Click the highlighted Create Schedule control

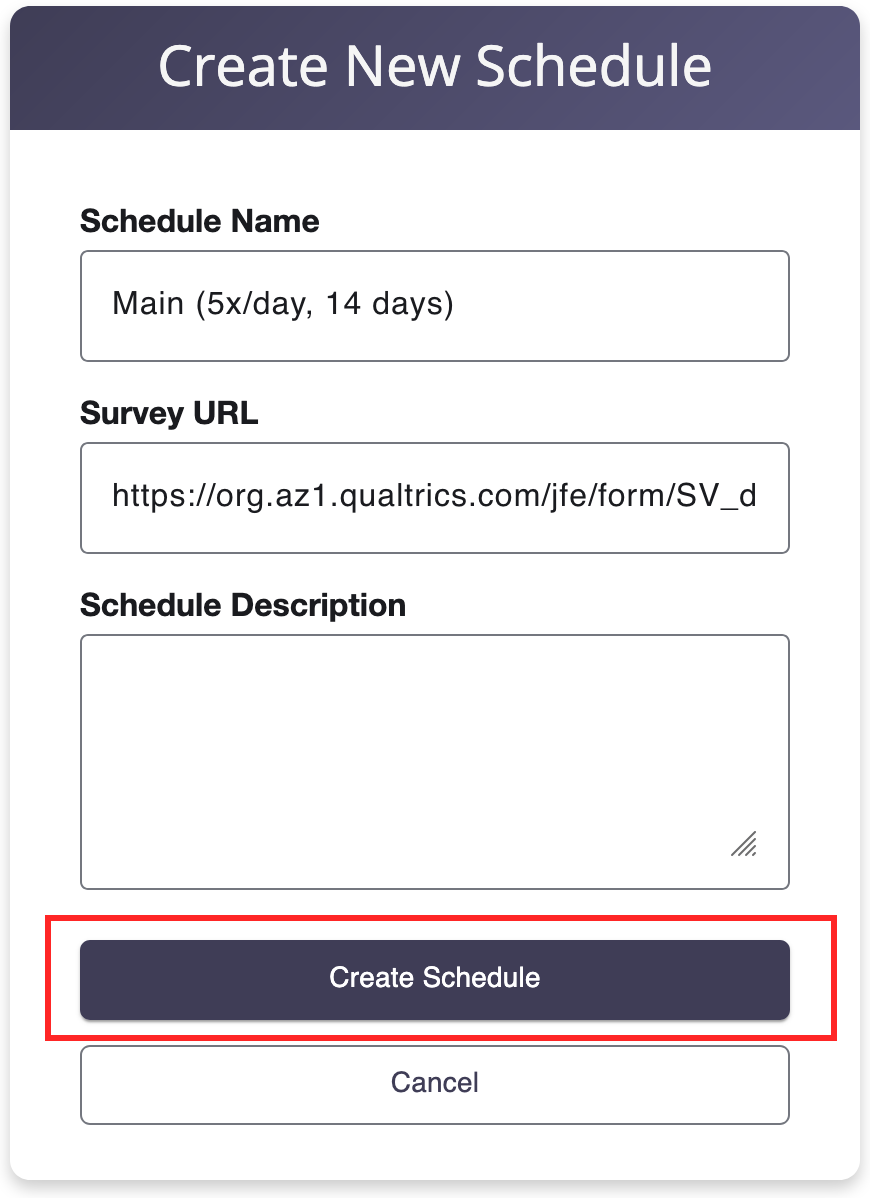pos(434,978)
